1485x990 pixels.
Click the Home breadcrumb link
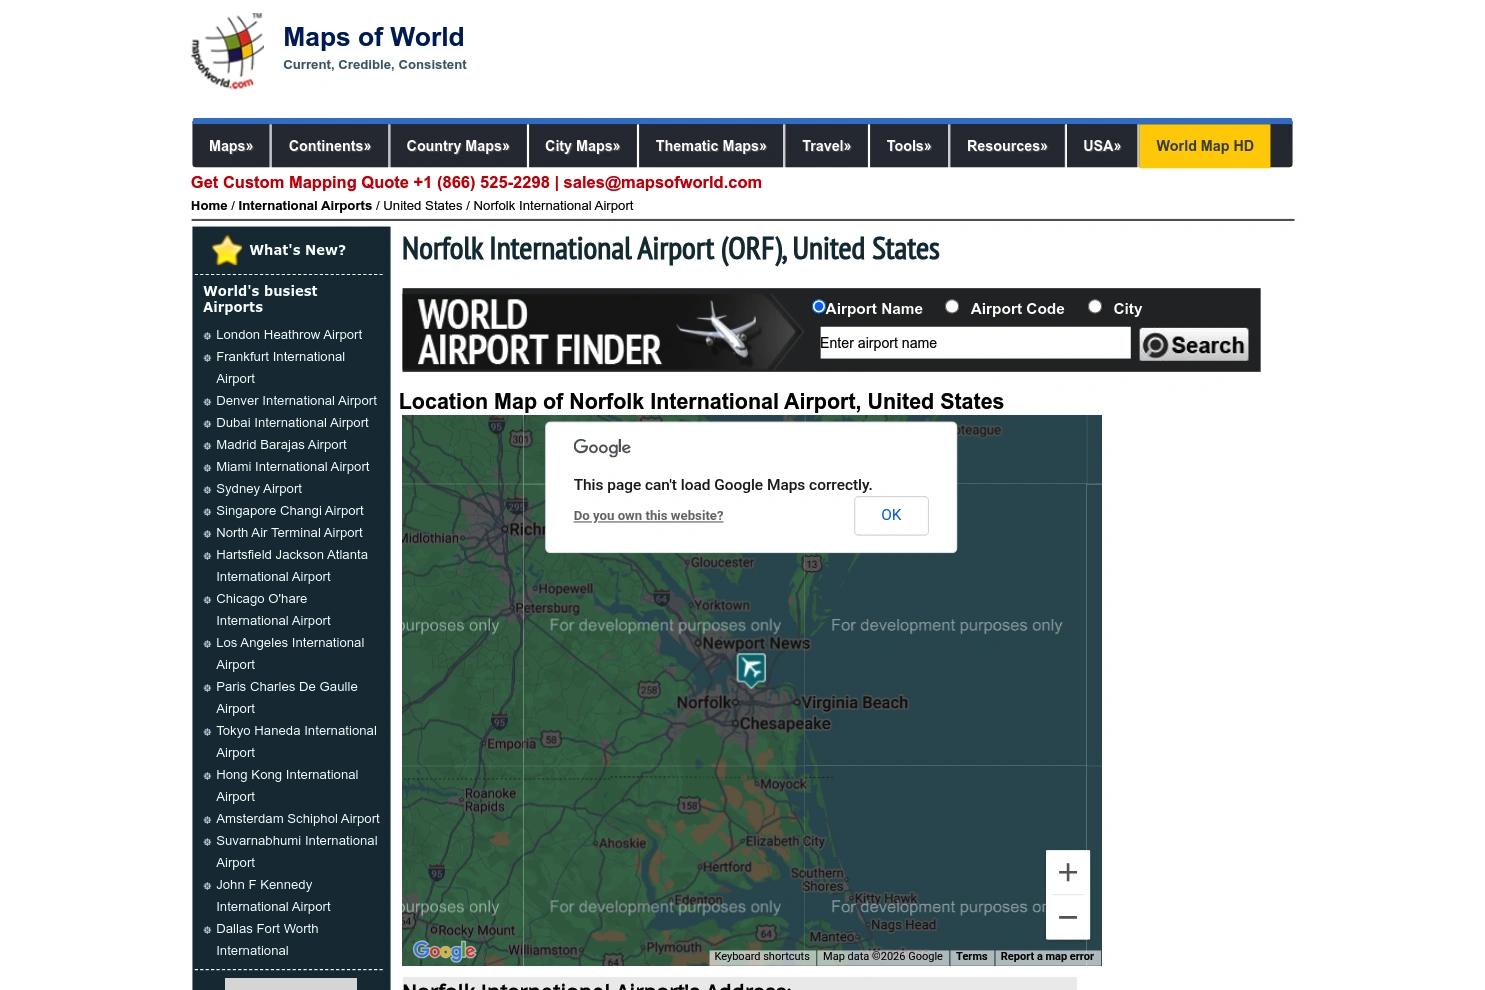pyautogui.click(x=209, y=206)
